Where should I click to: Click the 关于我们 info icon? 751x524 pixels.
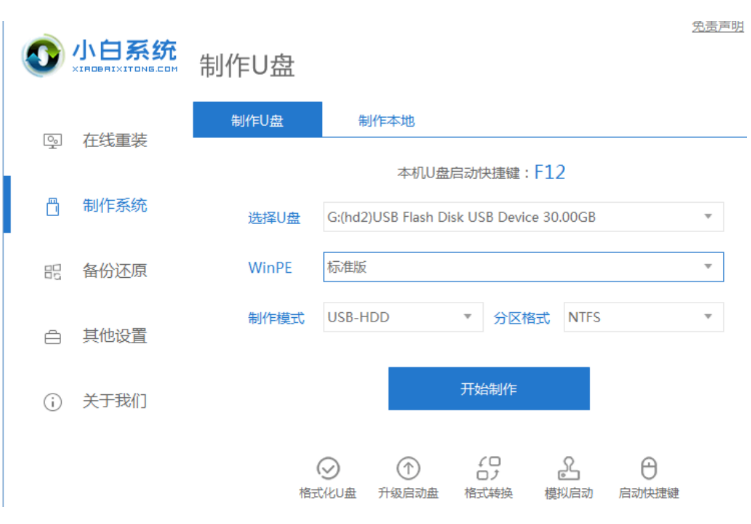(x=53, y=402)
